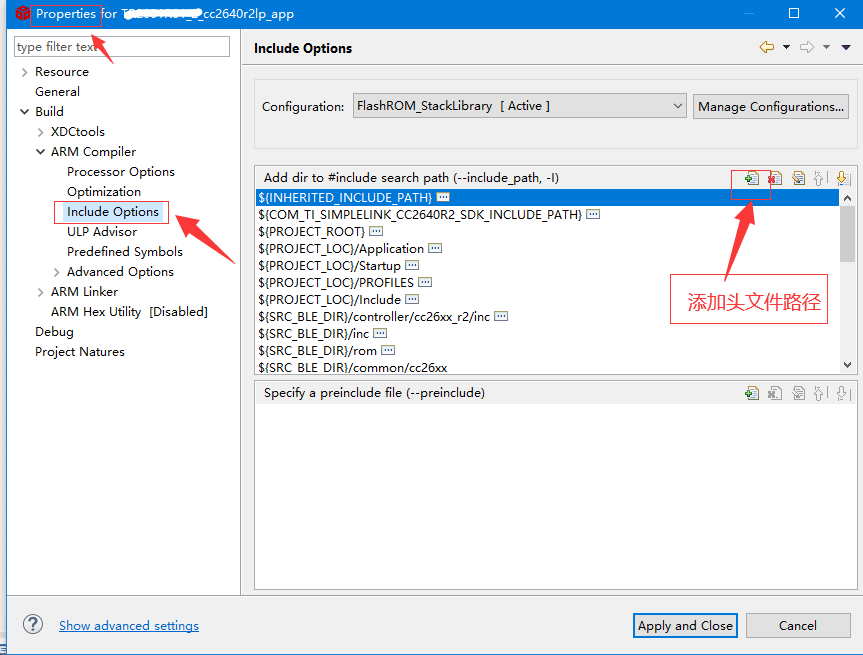Image resolution: width=863 pixels, height=655 pixels.
Task: Delete the selected include path entry
Action: [x=775, y=178]
